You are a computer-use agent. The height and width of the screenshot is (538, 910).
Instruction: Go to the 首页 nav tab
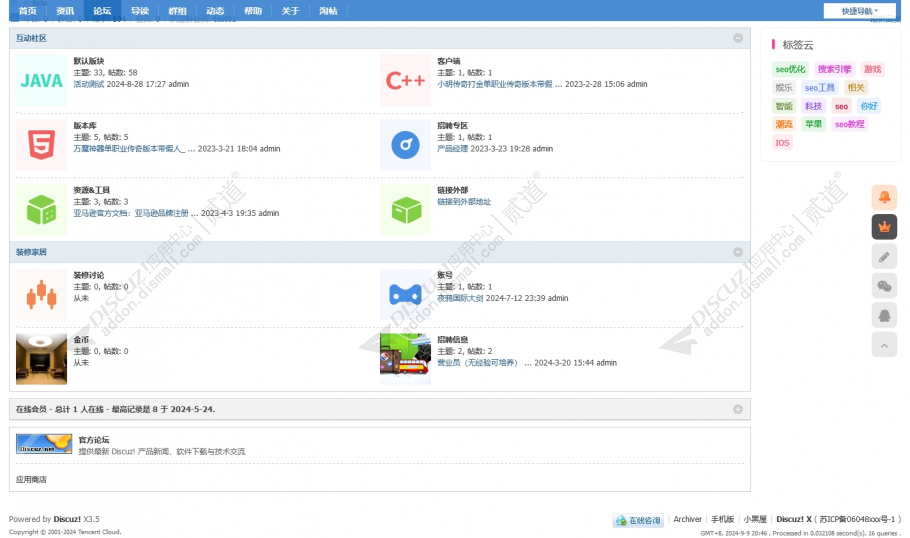click(x=27, y=10)
